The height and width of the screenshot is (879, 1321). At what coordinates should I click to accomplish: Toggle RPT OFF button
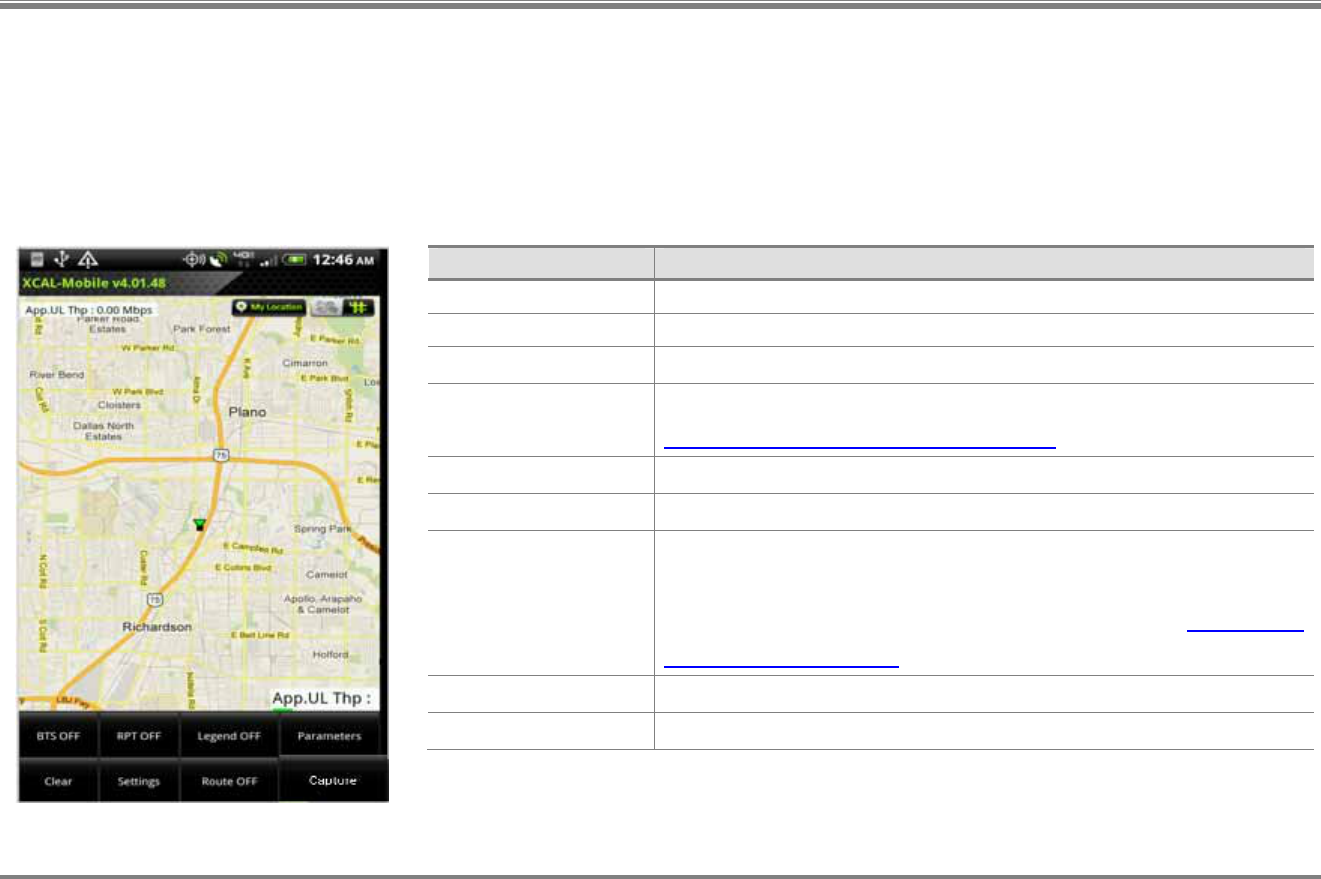[x=139, y=737]
